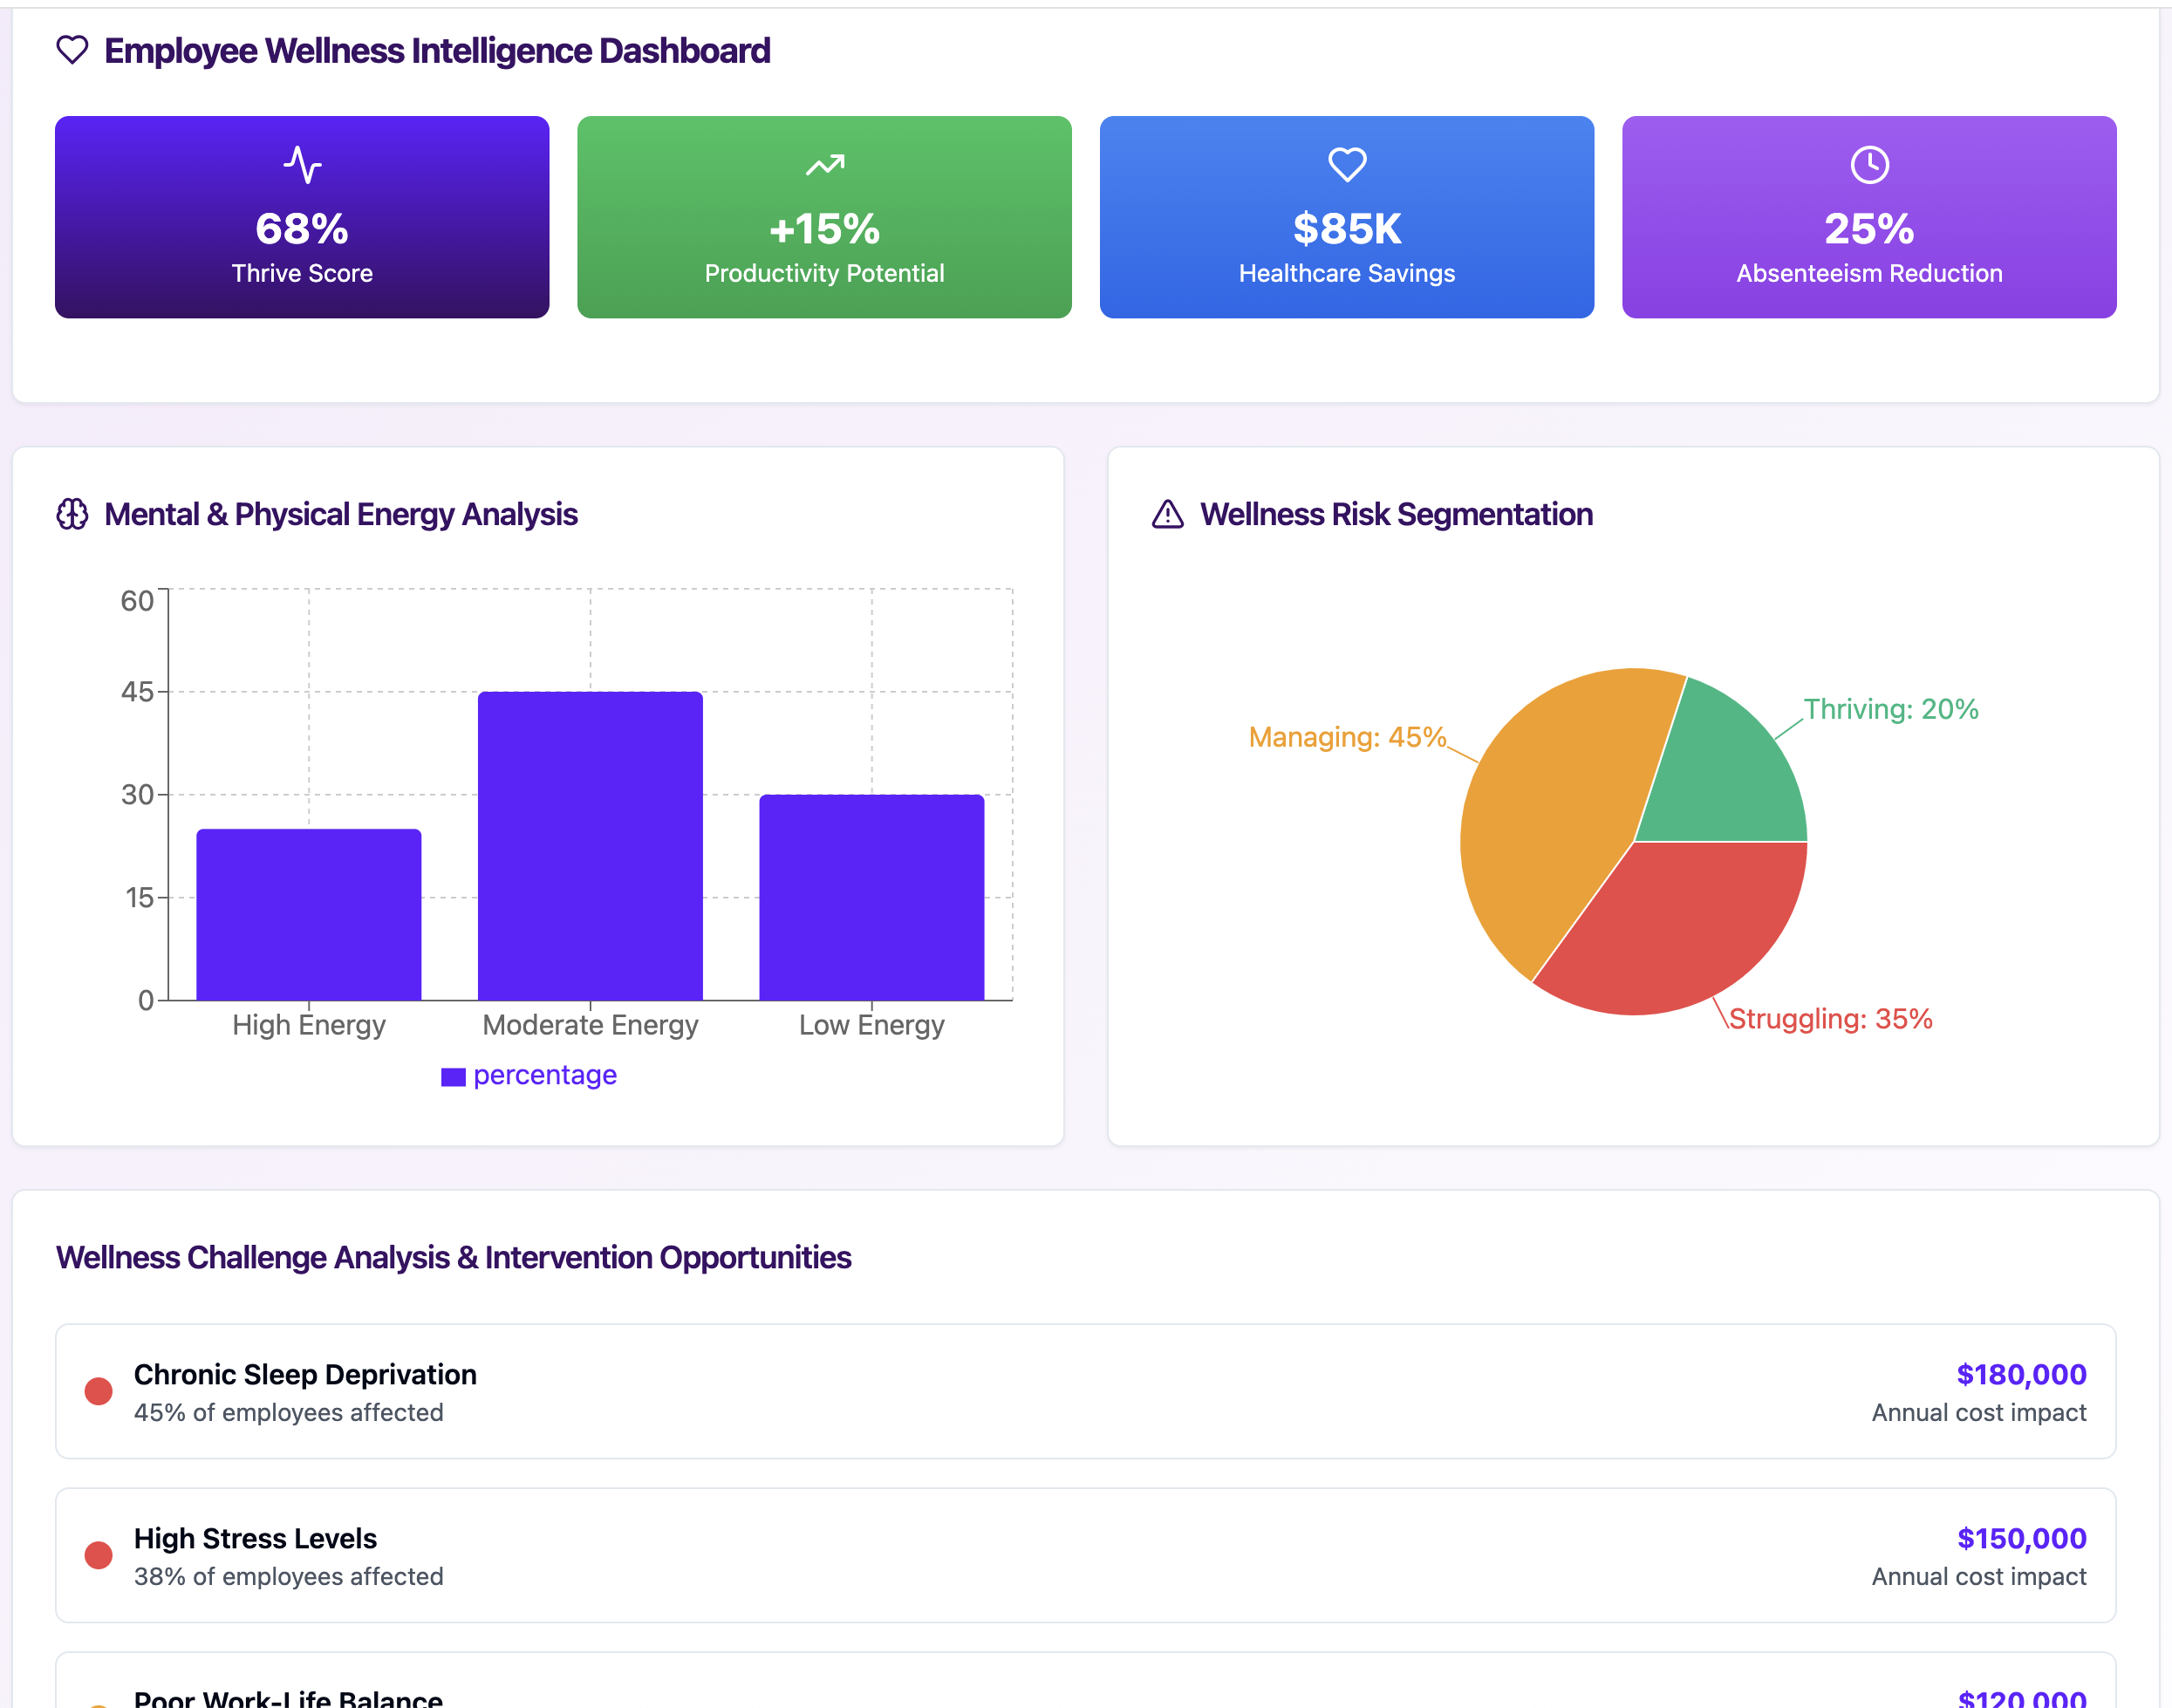Click red dot beside High Stress Levels
The width and height of the screenshot is (2172, 1708).
coord(98,1555)
